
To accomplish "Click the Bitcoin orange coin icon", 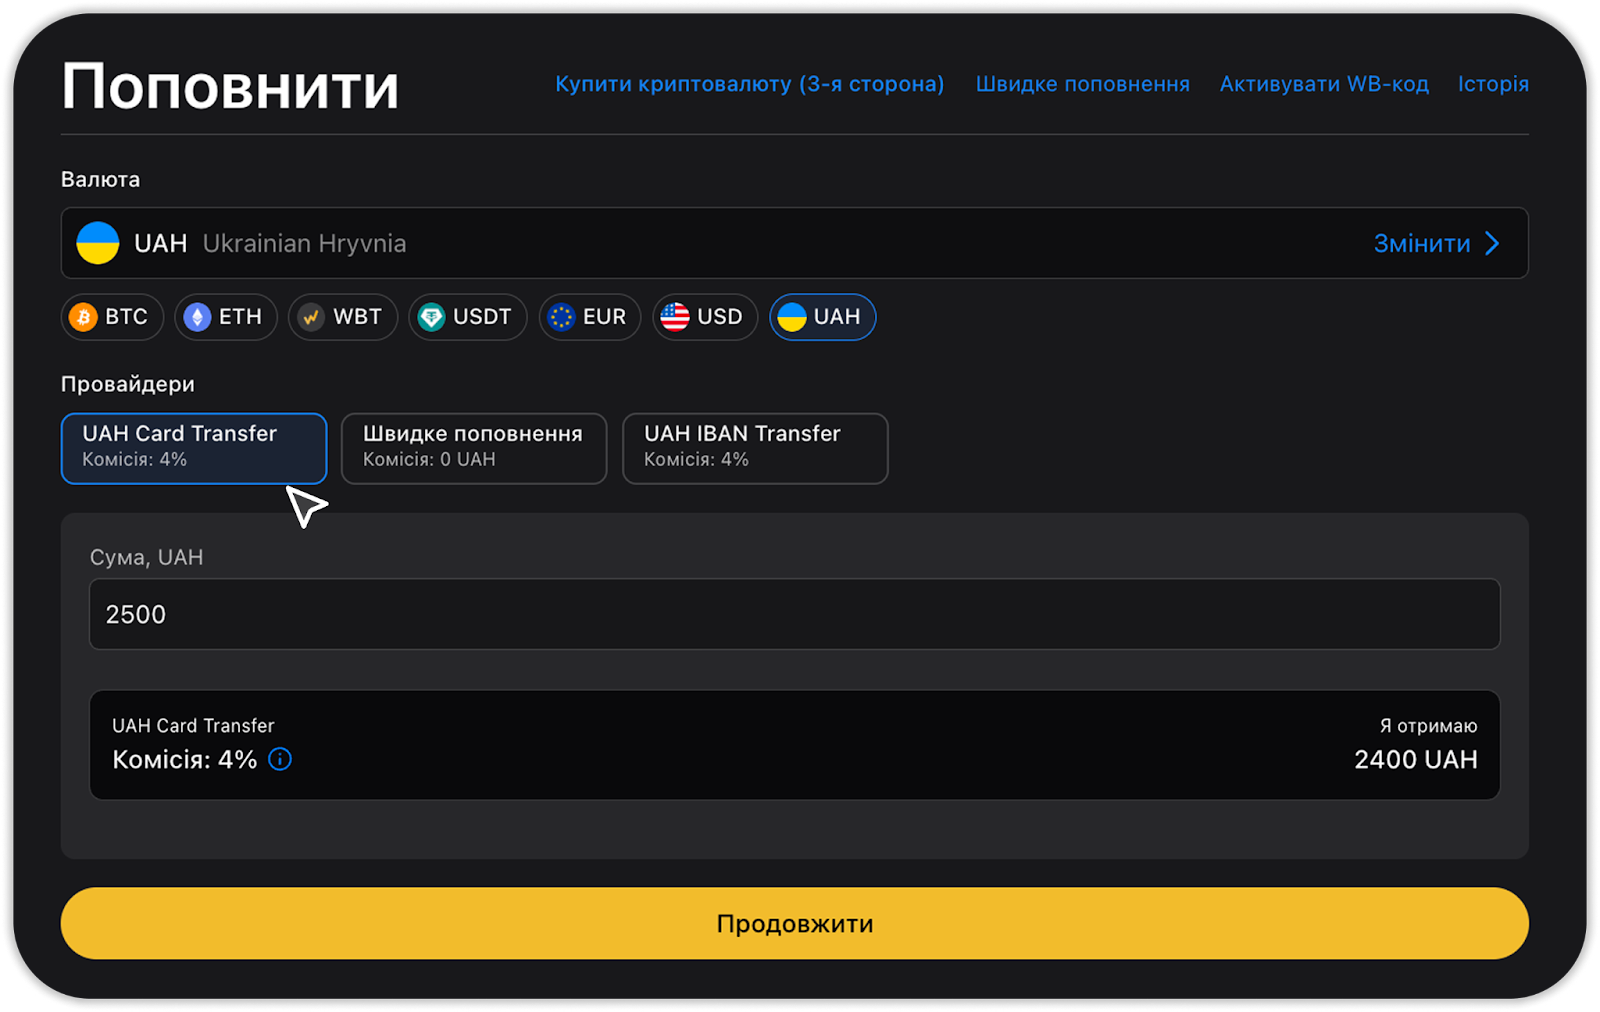I will [83, 317].
